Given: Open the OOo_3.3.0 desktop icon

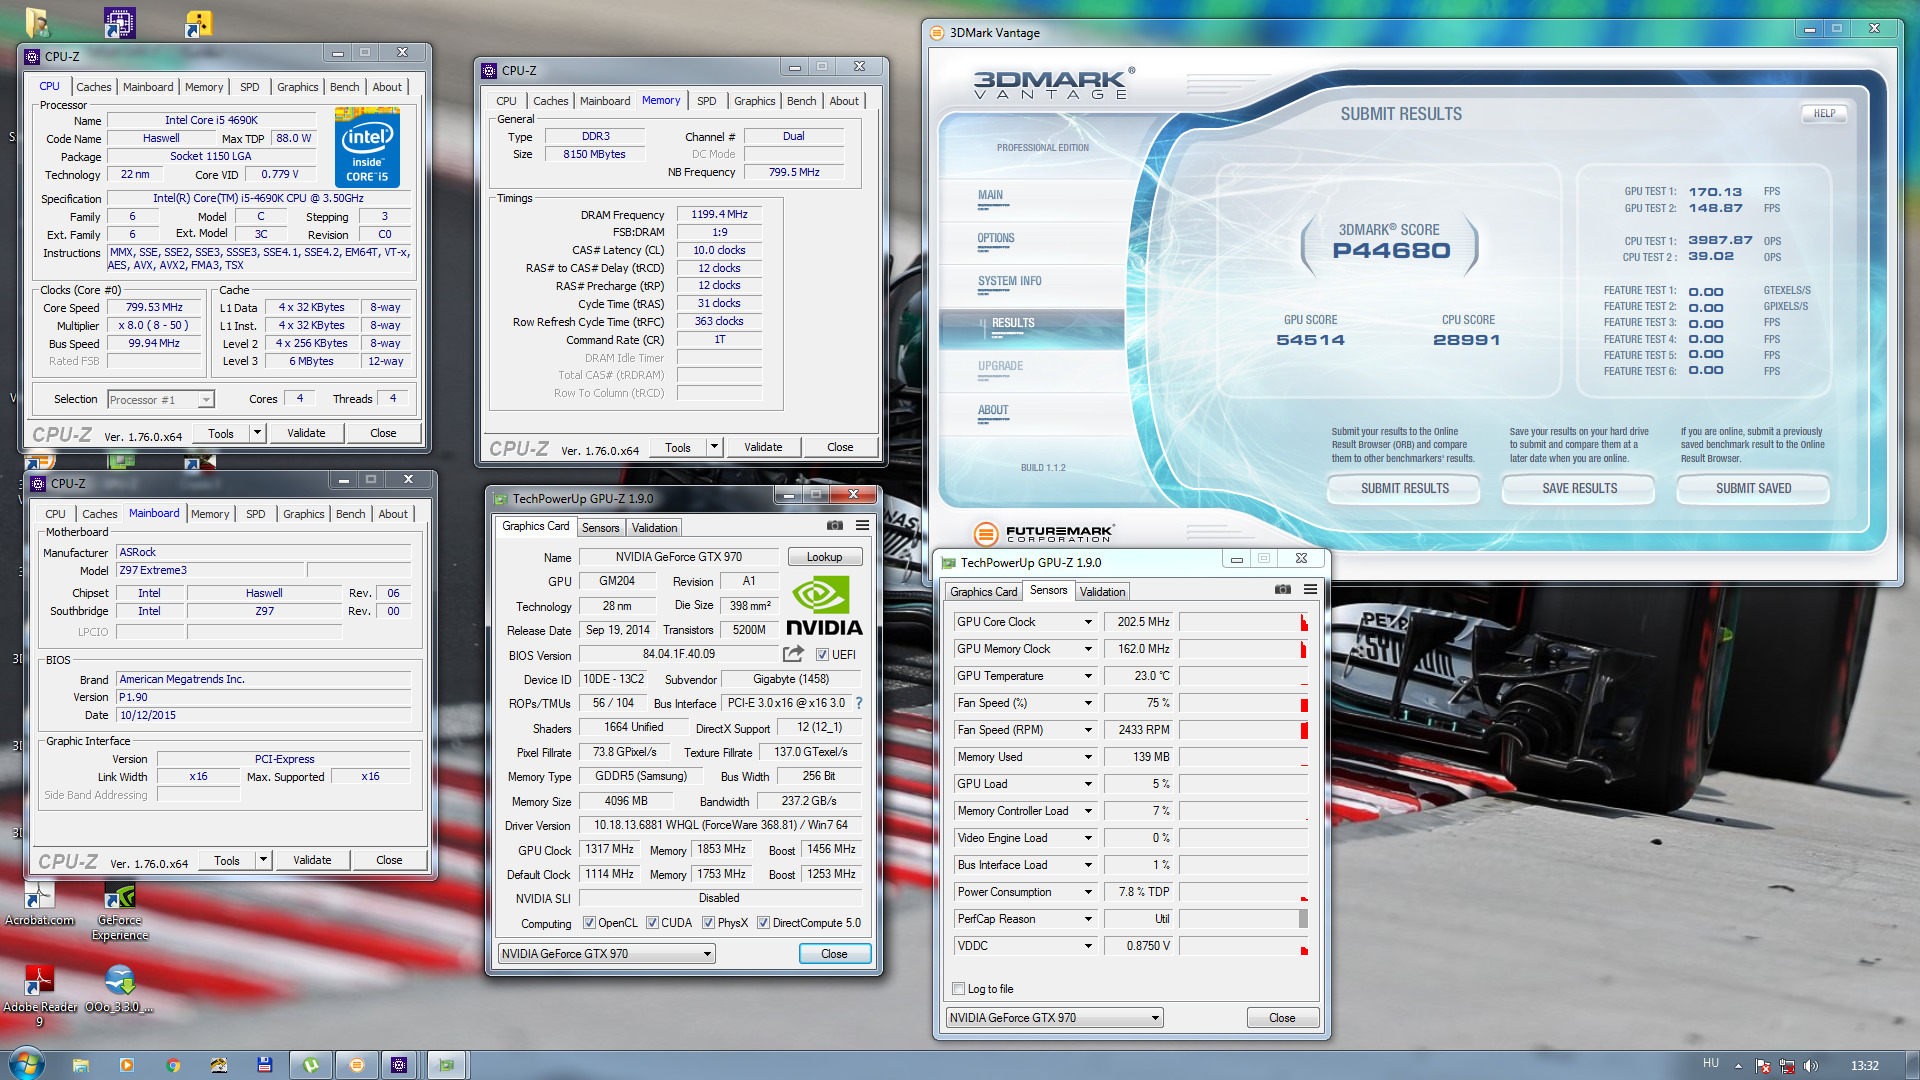Looking at the screenshot, I should pyautogui.click(x=119, y=990).
